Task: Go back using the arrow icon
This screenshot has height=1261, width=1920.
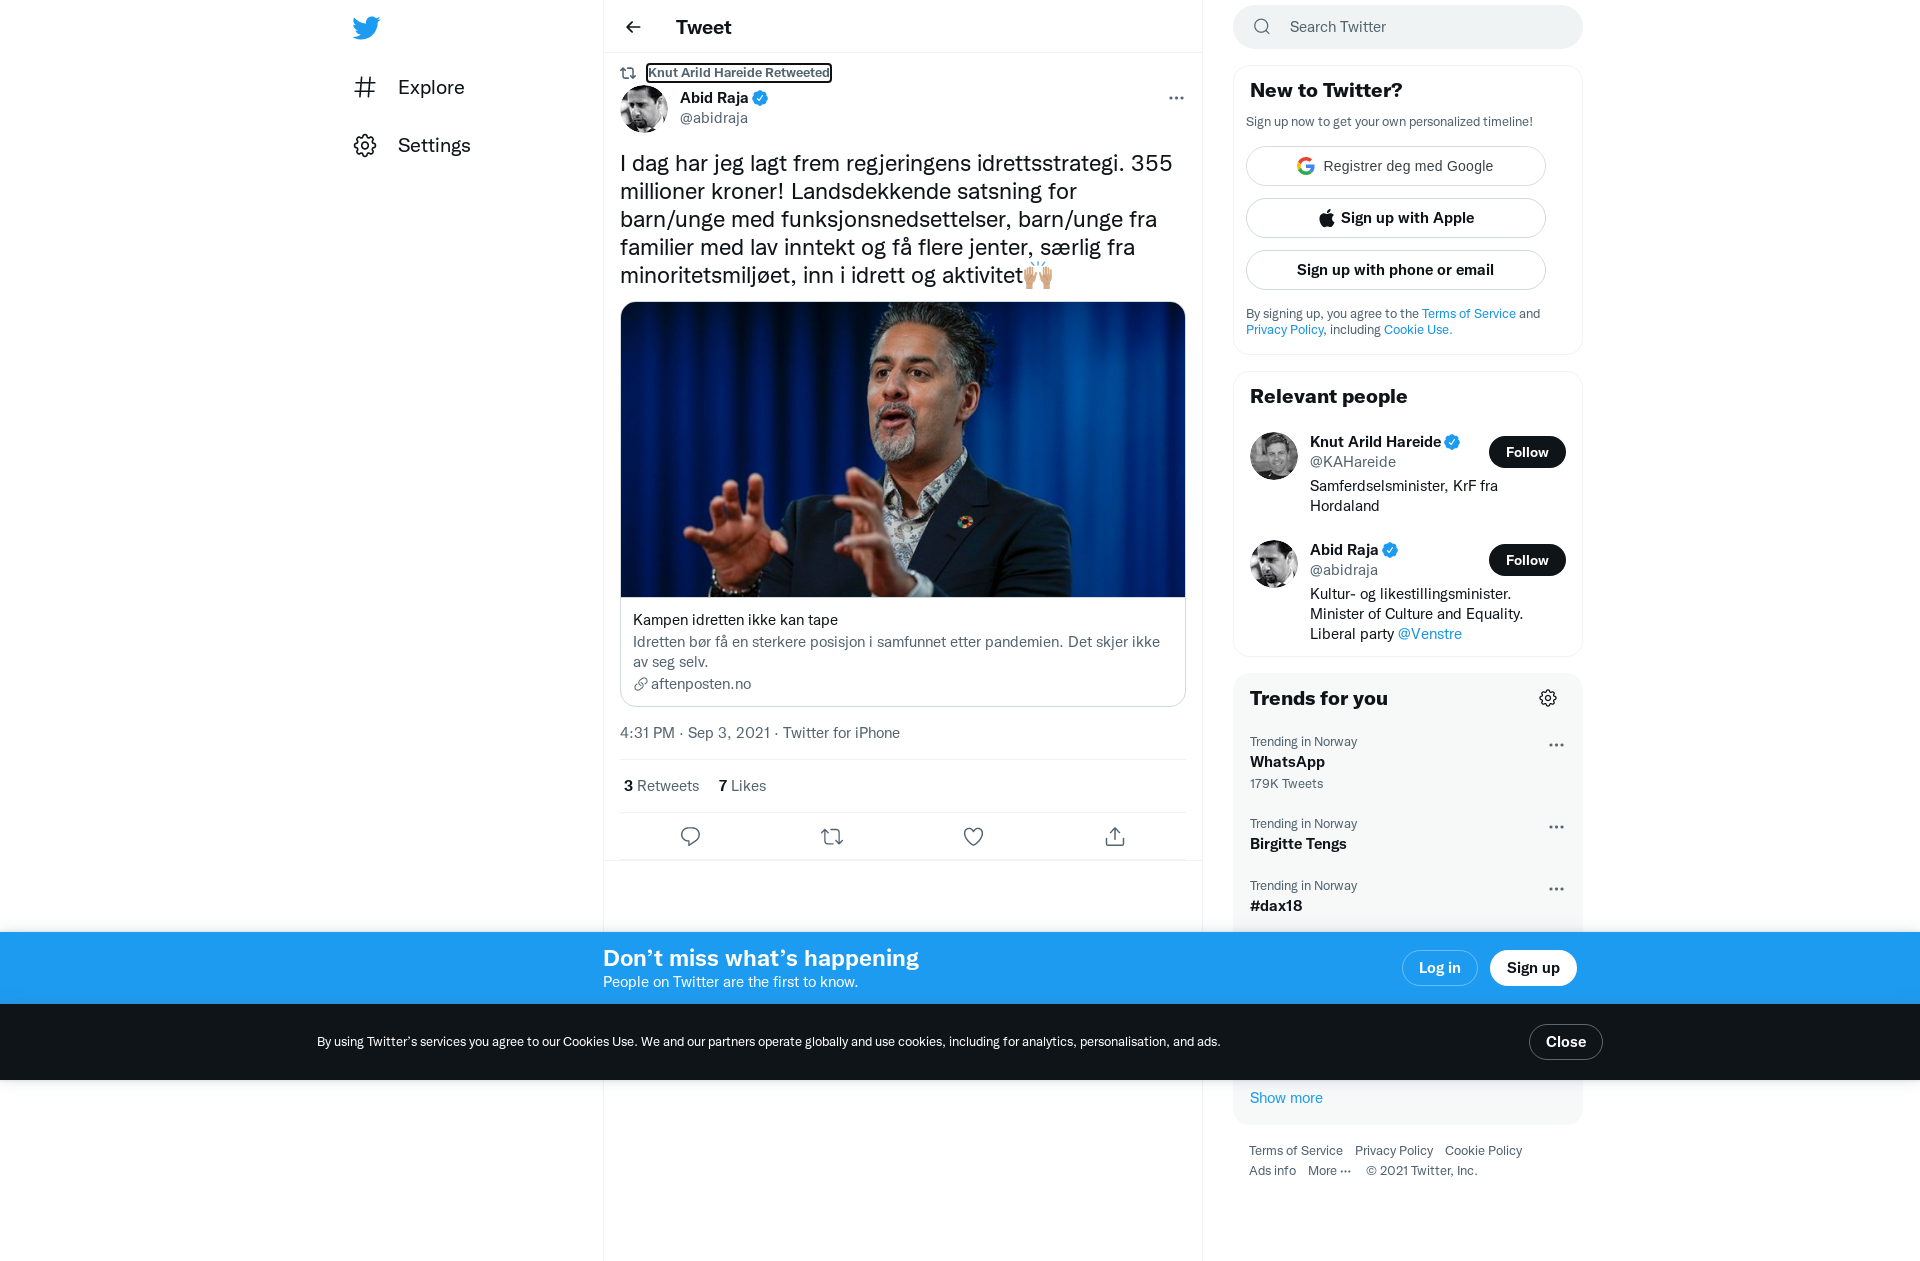Action: click(633, 27)
